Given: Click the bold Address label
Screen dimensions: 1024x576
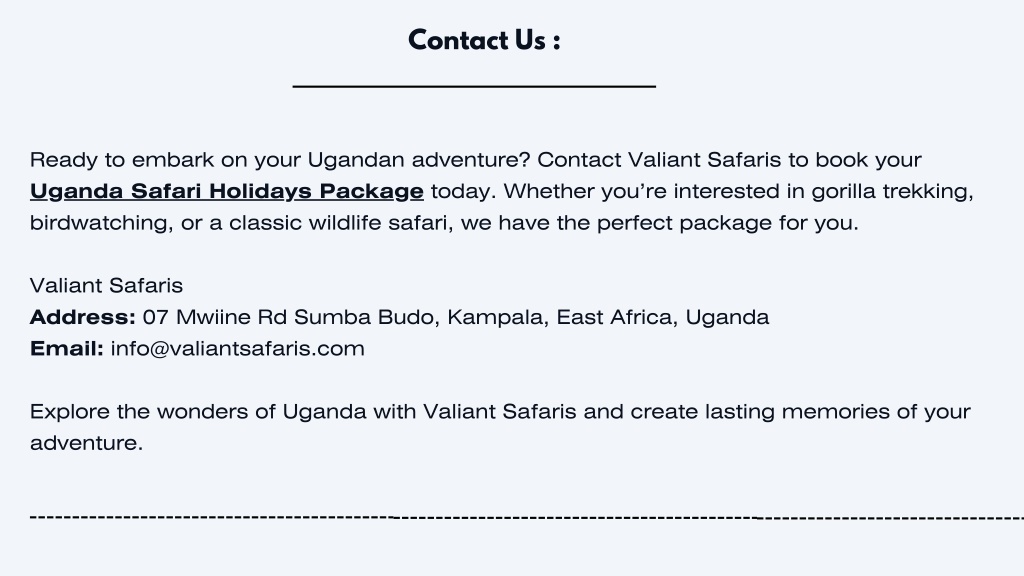Looking at the screenshot, I should pyautogui.click(x=83, y=317).
